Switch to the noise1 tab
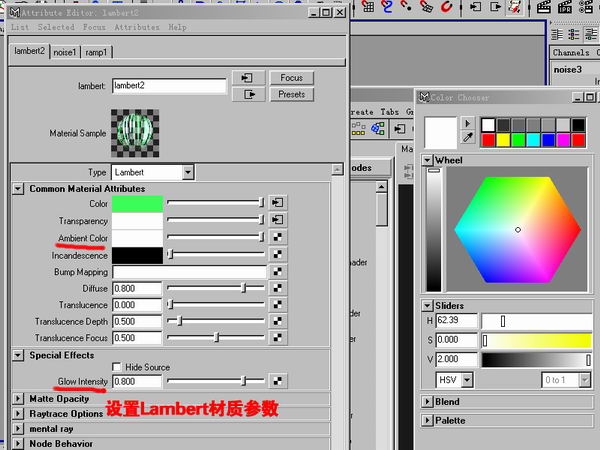 (65, 52)
